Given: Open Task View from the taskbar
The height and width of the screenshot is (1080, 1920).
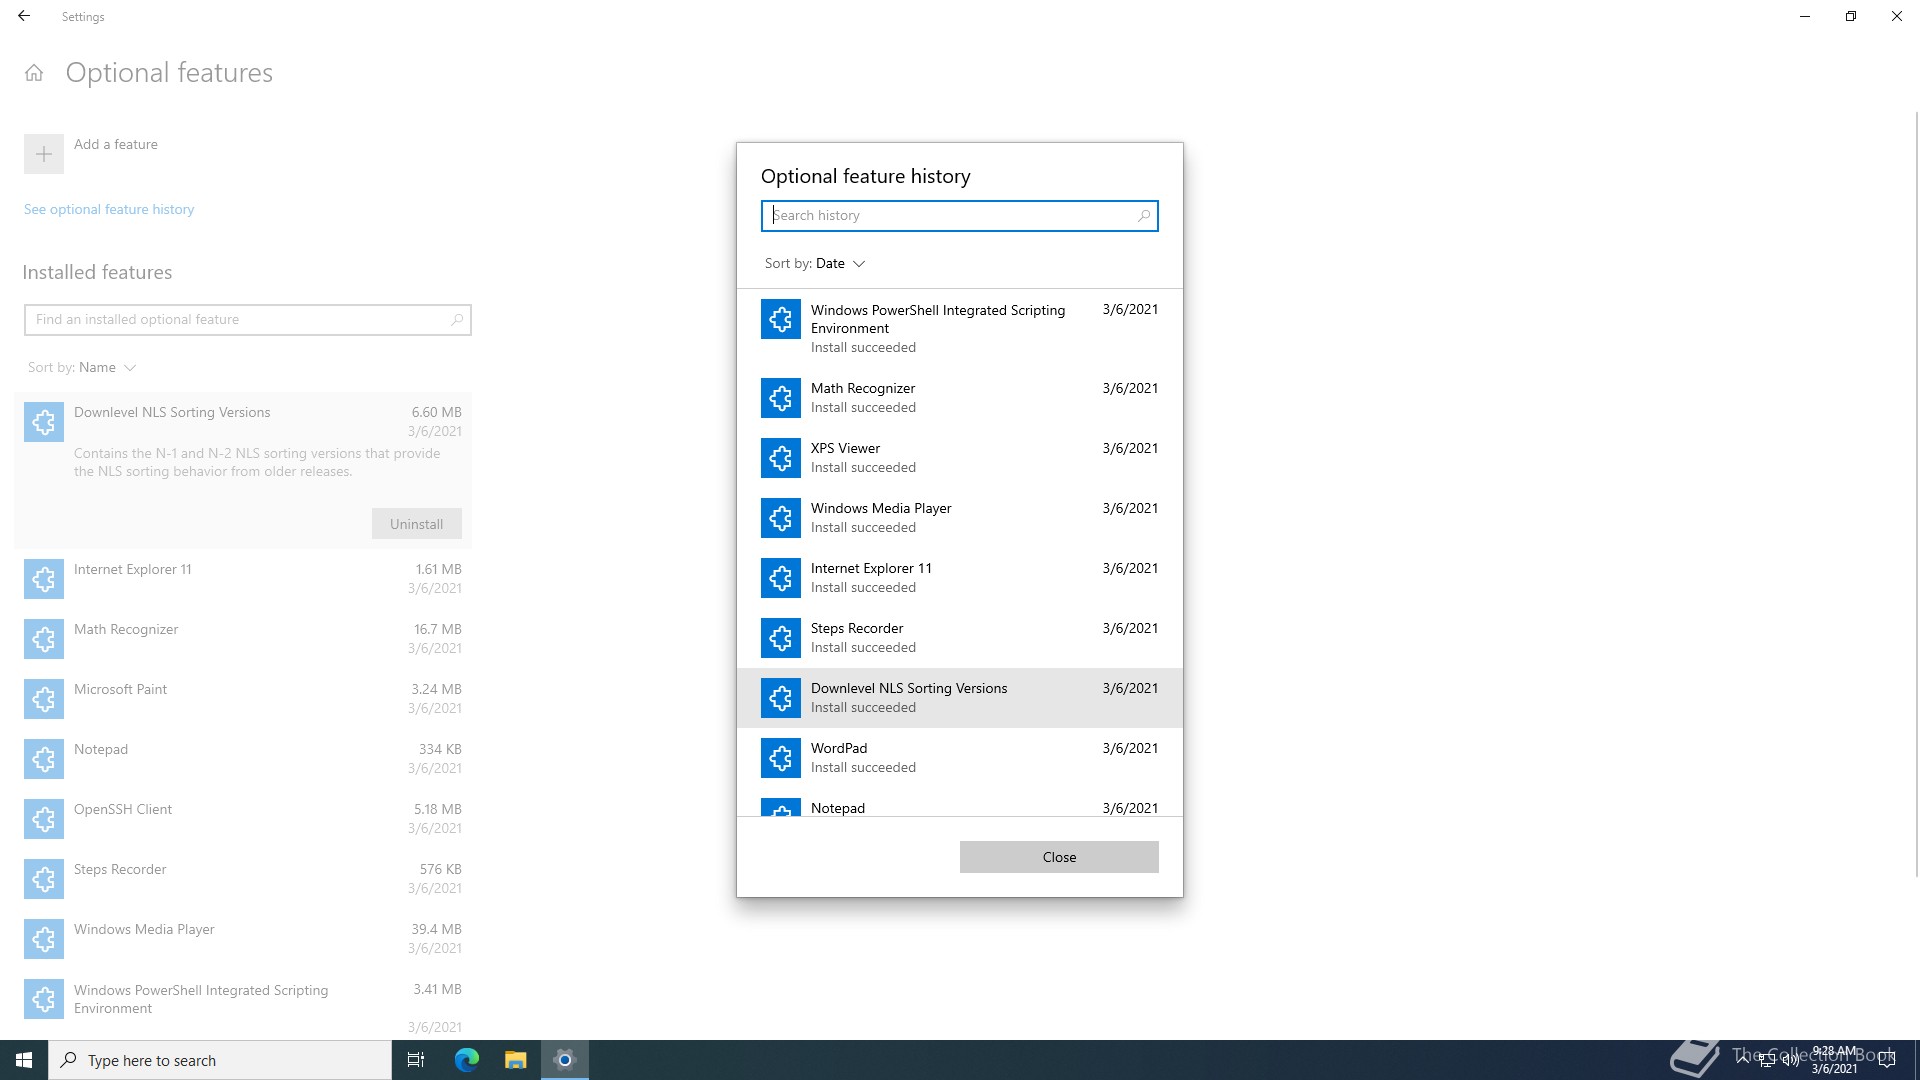Looking at the screenshot, I should pyautogui.click(x=416, y=1060).
